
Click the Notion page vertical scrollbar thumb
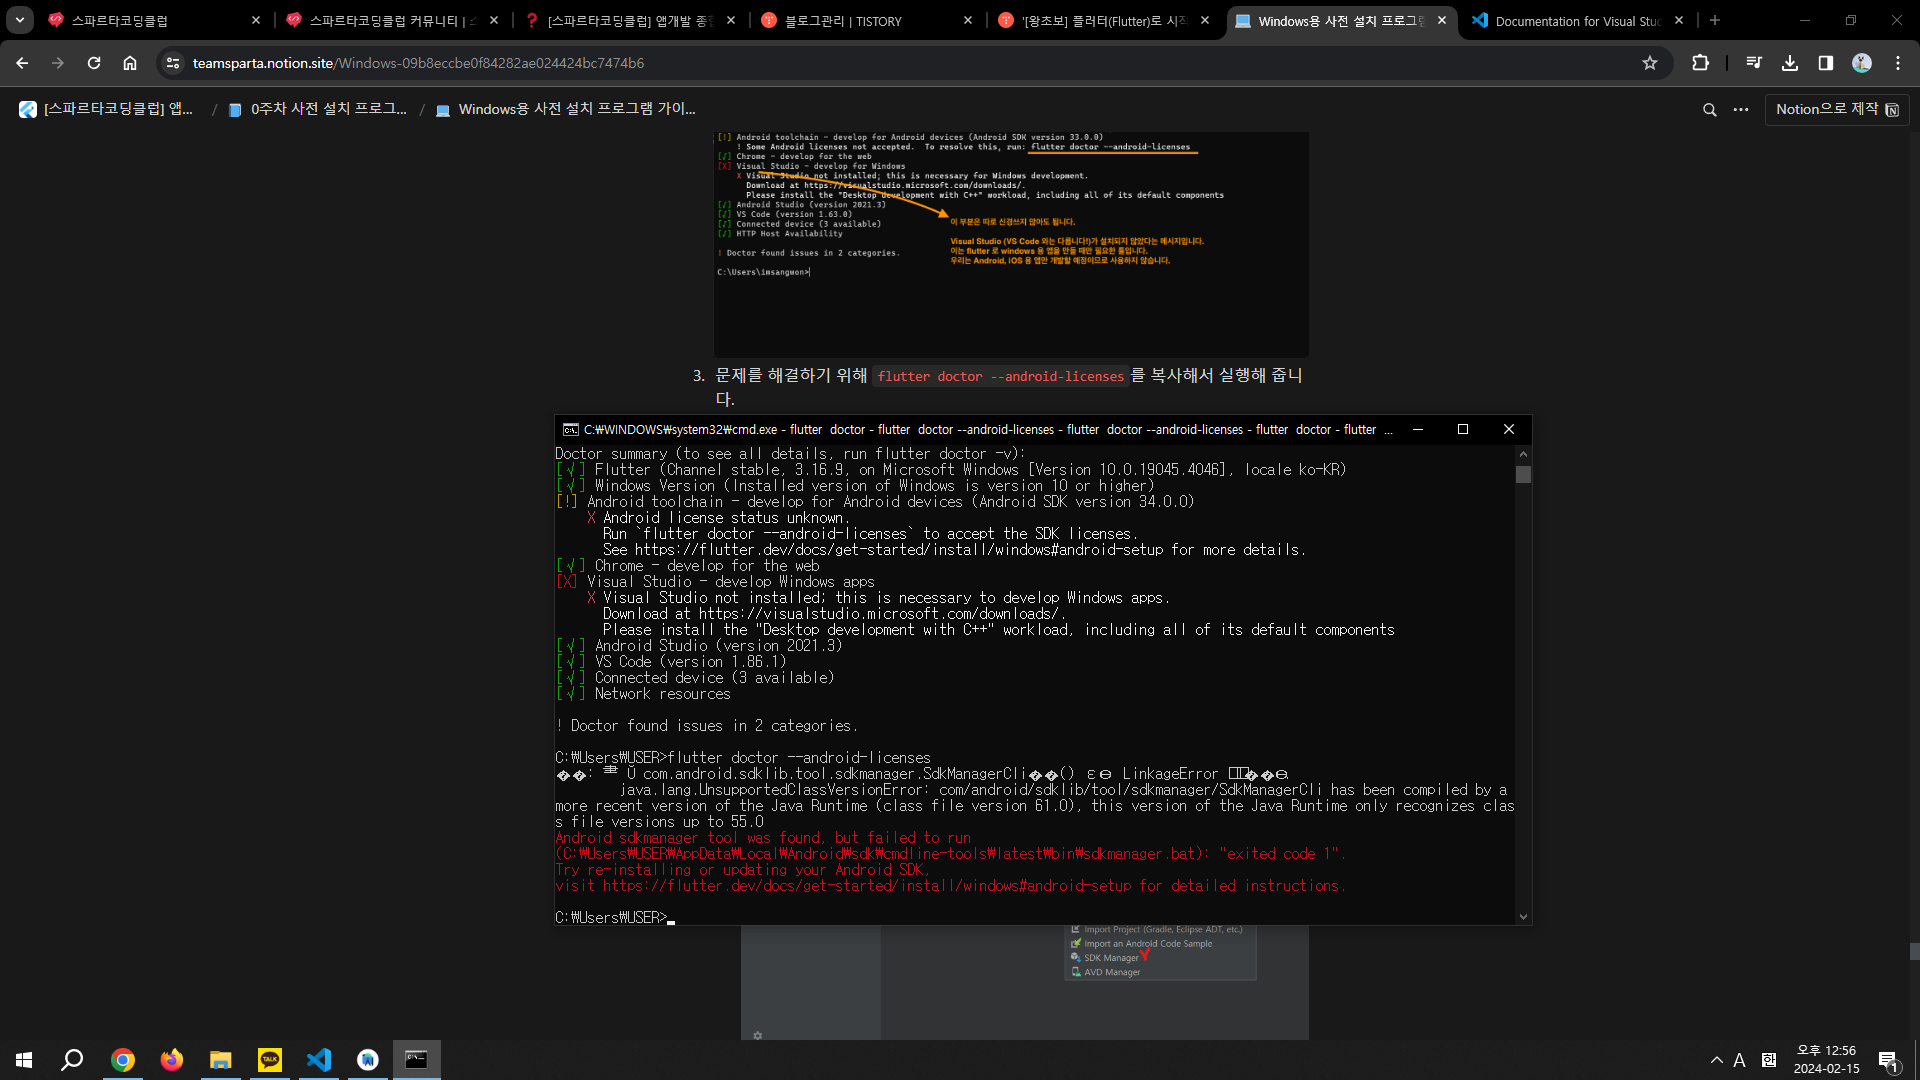pos(1914,952)
